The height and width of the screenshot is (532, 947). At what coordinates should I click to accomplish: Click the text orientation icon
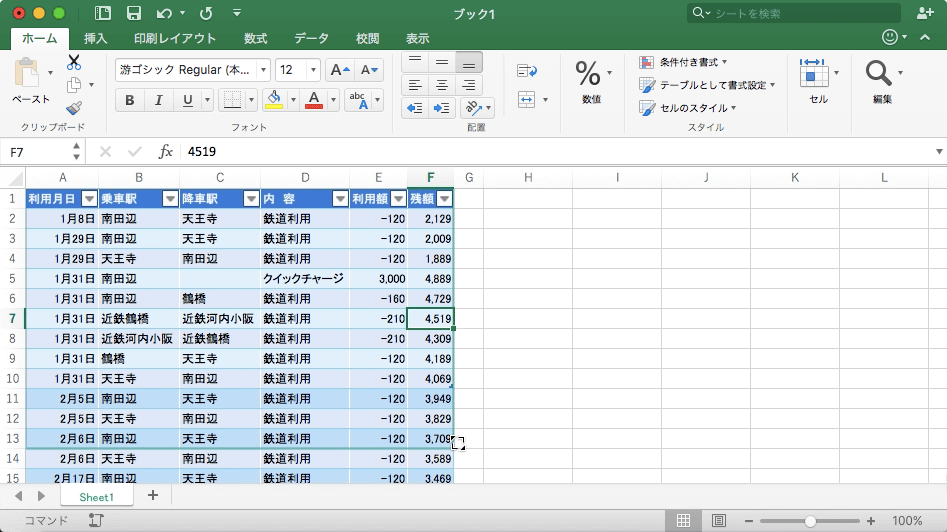[473, 108]
